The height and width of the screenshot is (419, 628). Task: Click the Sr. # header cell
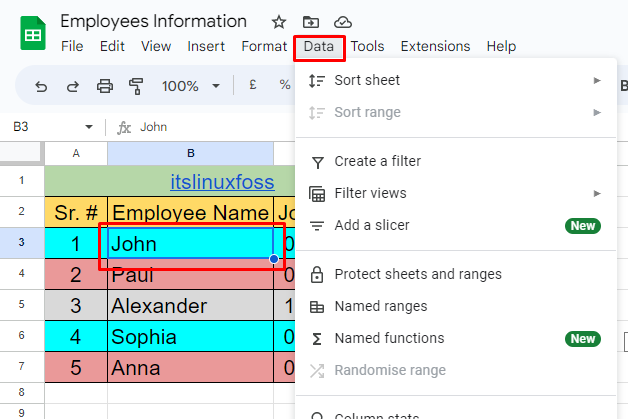coord(76,212)
